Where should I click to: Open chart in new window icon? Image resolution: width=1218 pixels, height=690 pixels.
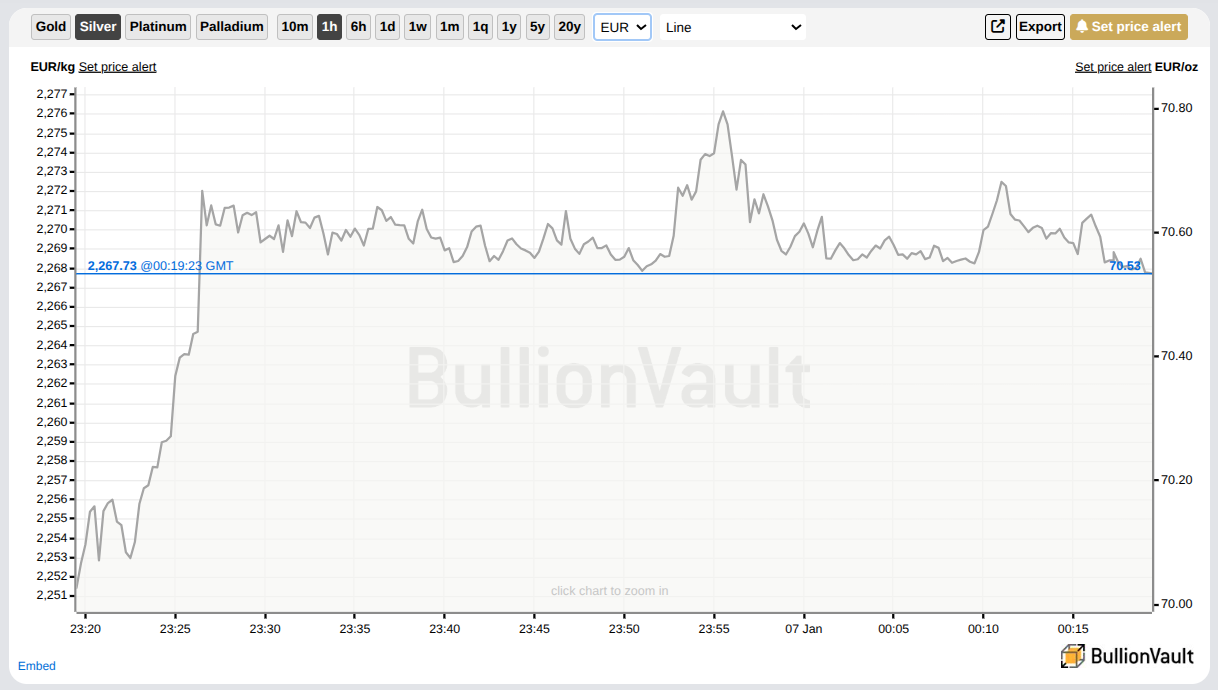tap(998, 27)
